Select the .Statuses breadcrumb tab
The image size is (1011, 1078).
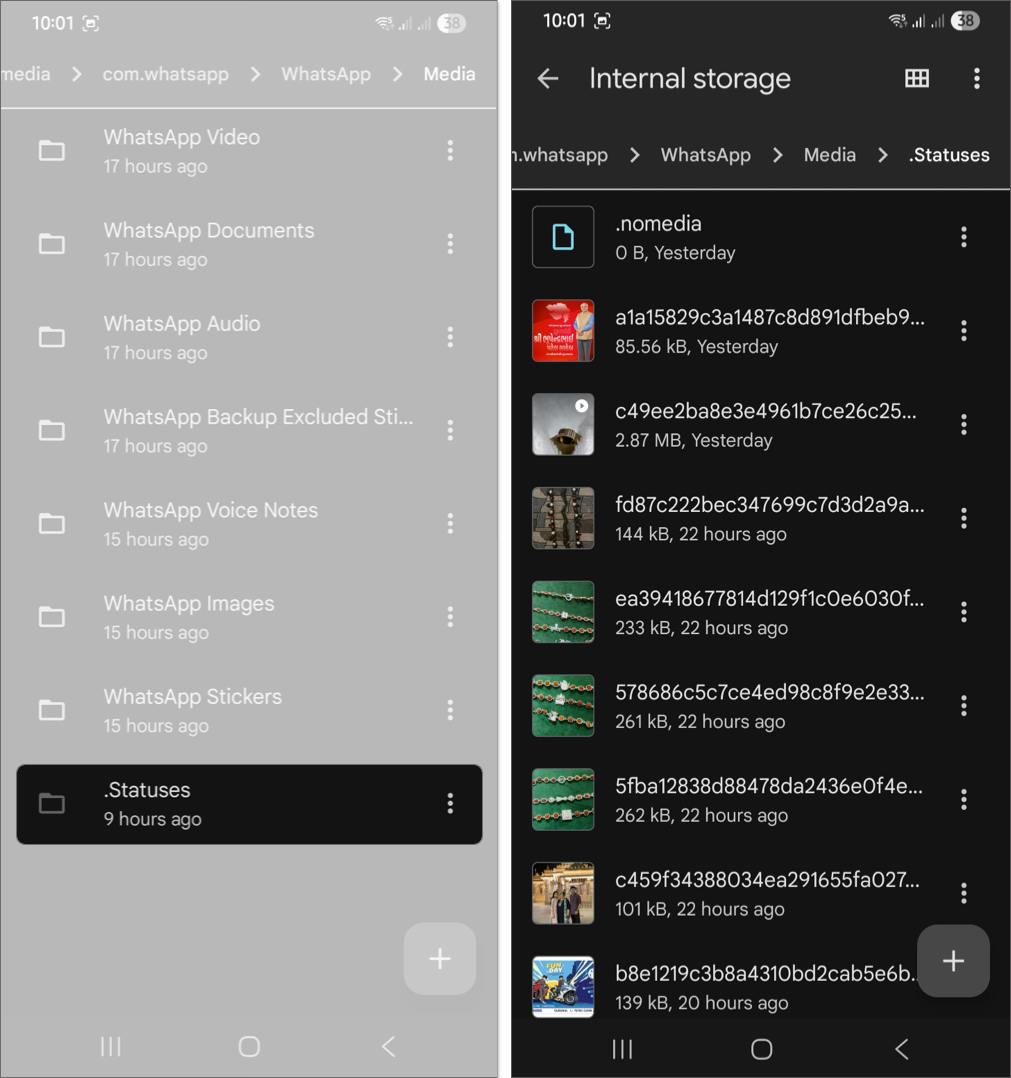(948, 155)
